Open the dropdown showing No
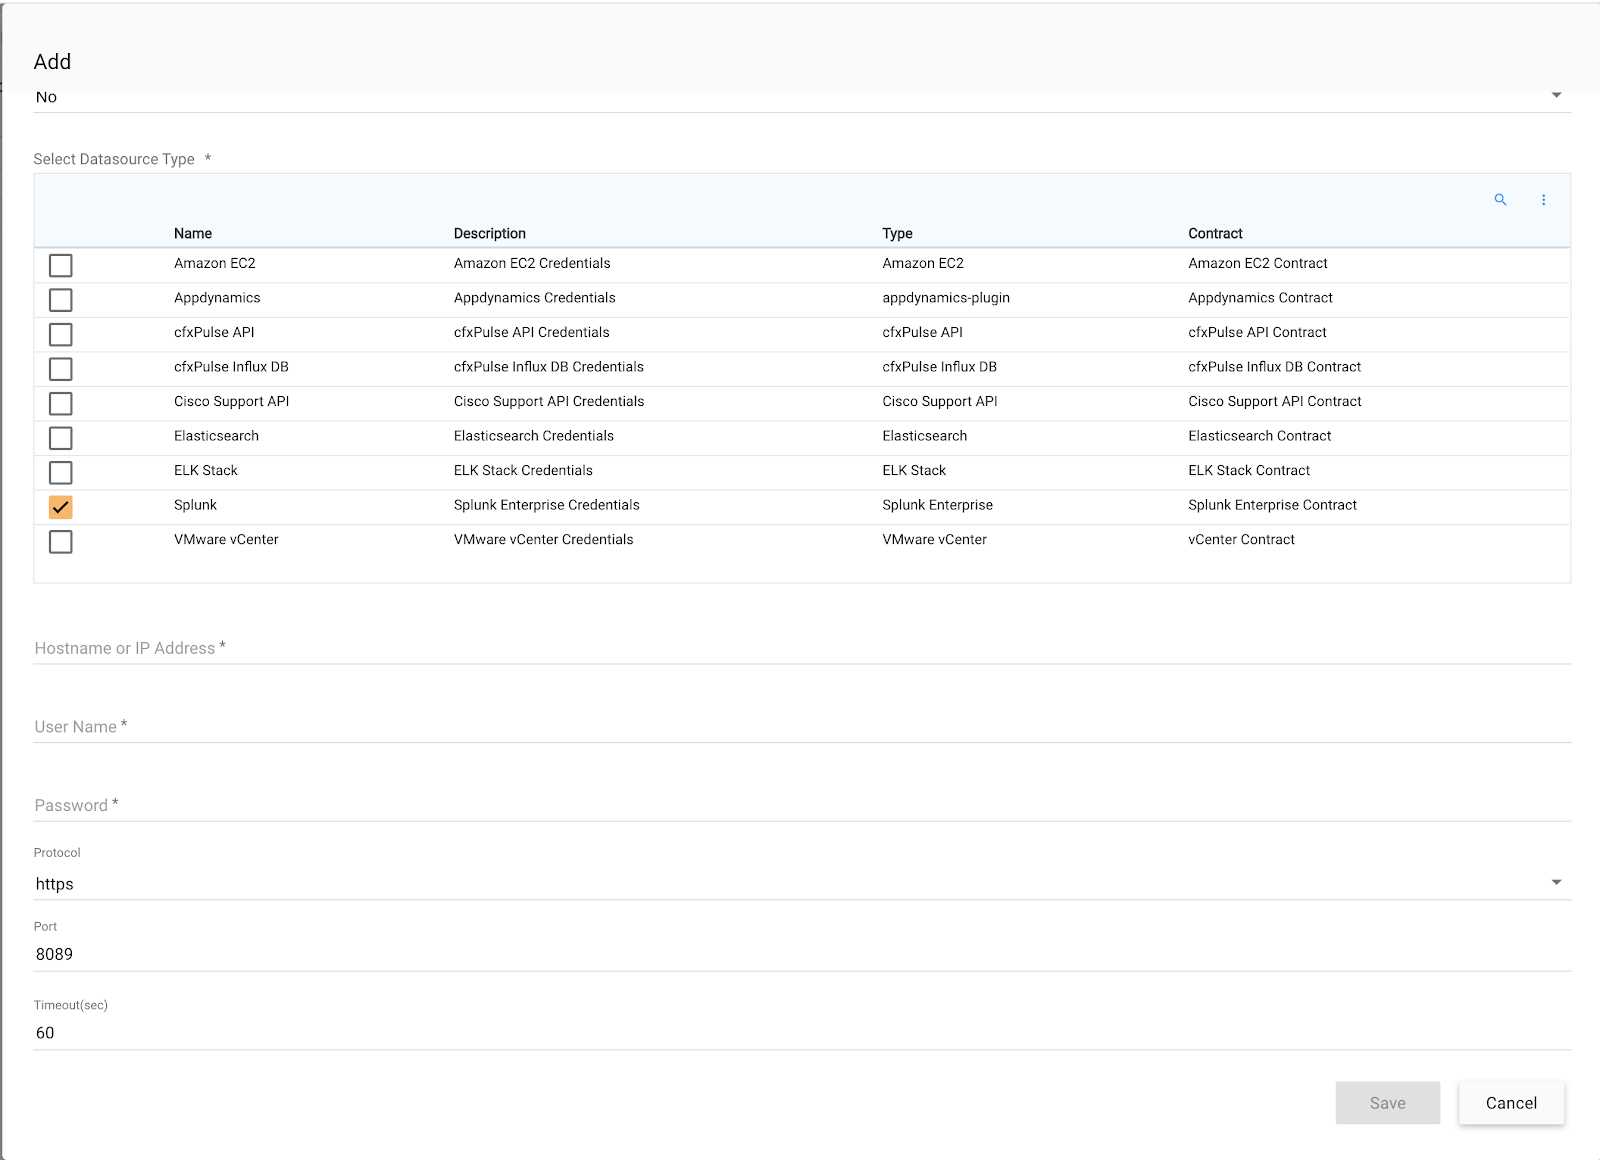Viewport: 1600px width, 1160px height. point(802,97)
